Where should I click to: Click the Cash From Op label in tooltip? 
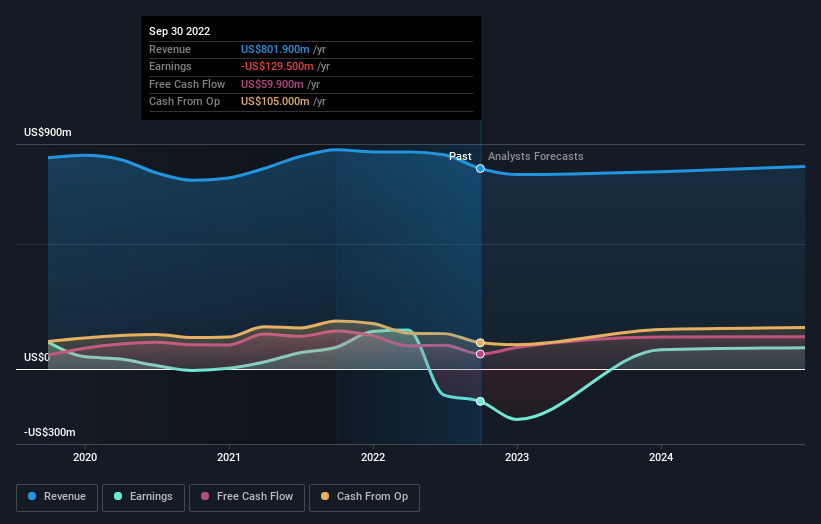[184, 102]
